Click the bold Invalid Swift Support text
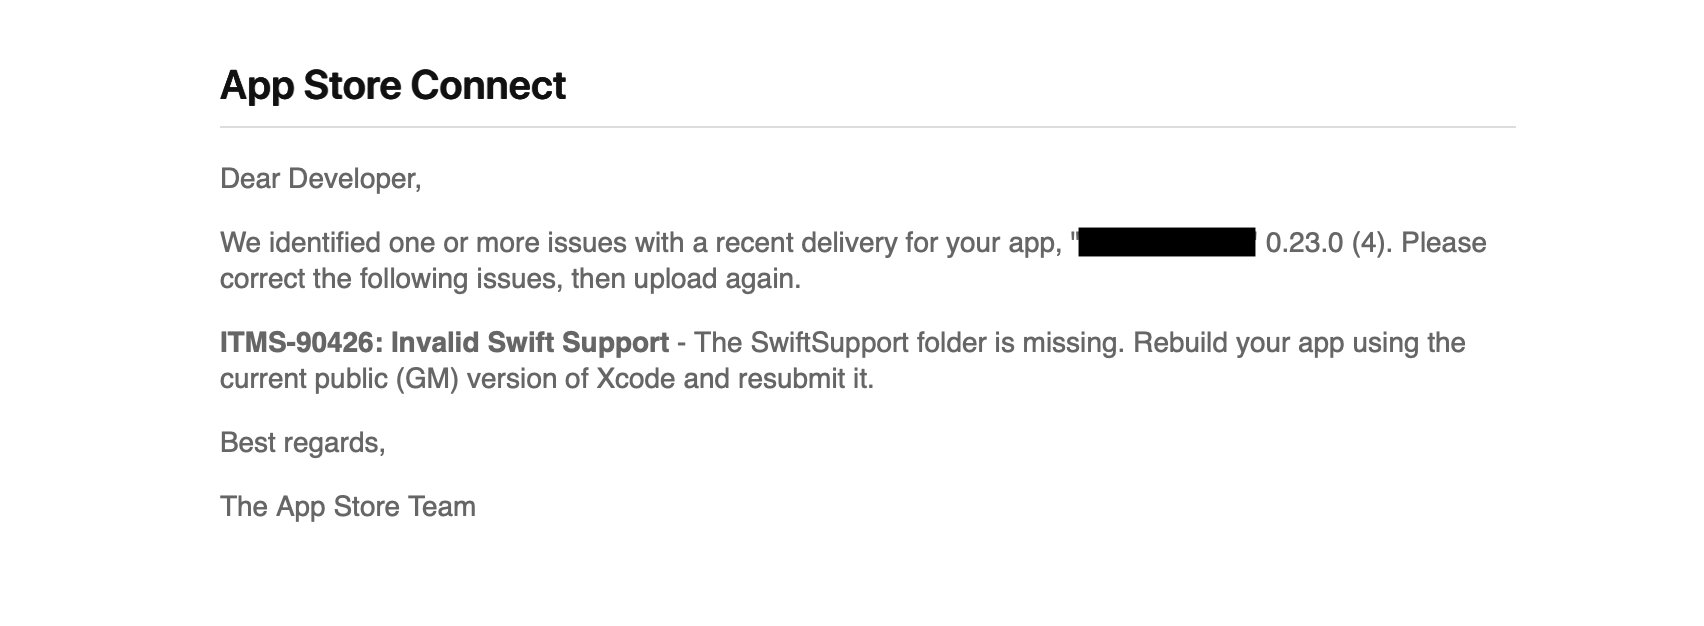 529,343
